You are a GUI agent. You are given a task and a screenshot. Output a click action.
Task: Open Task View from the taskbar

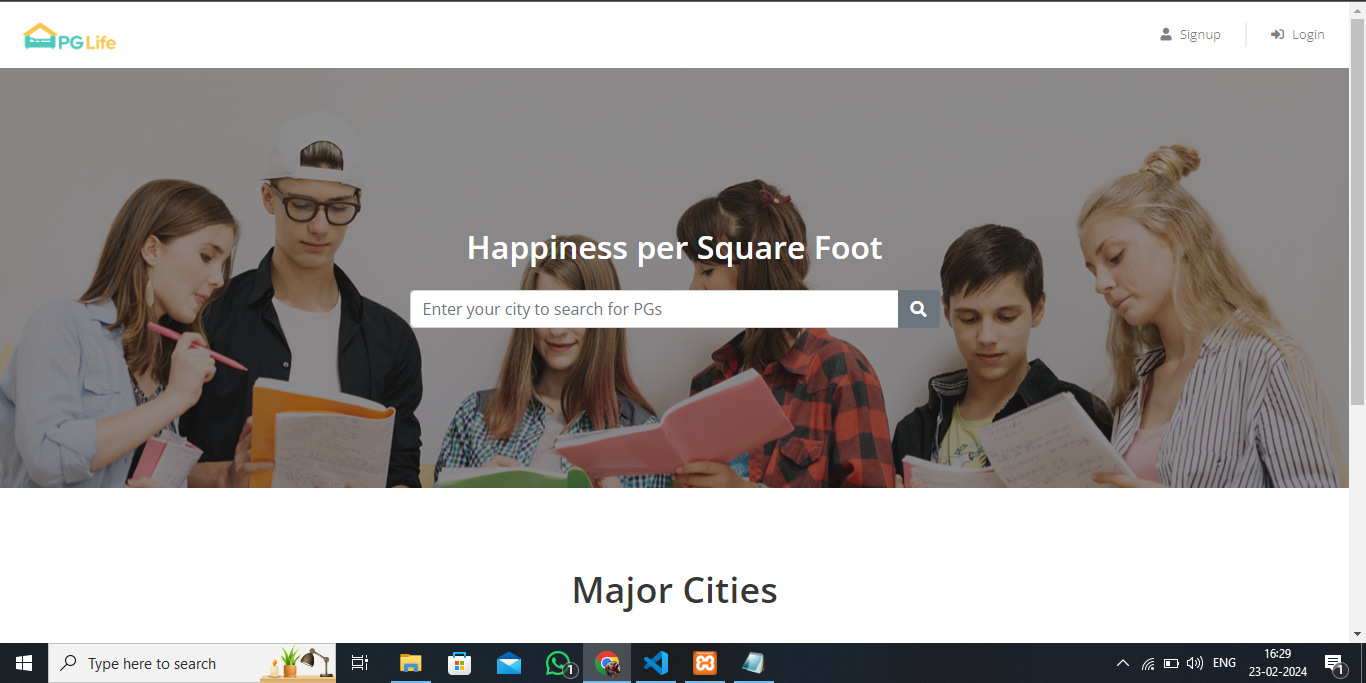360,663
